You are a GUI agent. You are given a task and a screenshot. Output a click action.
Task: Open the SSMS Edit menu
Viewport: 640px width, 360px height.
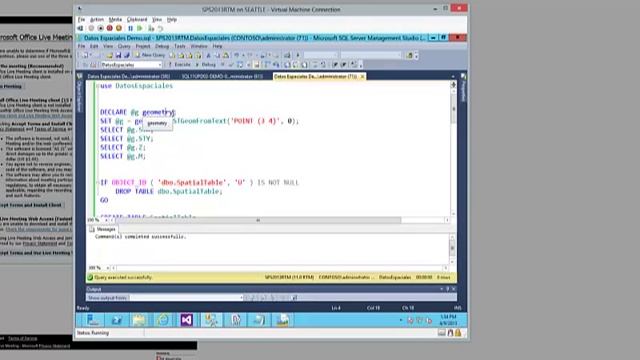click(x=94, y=46)
